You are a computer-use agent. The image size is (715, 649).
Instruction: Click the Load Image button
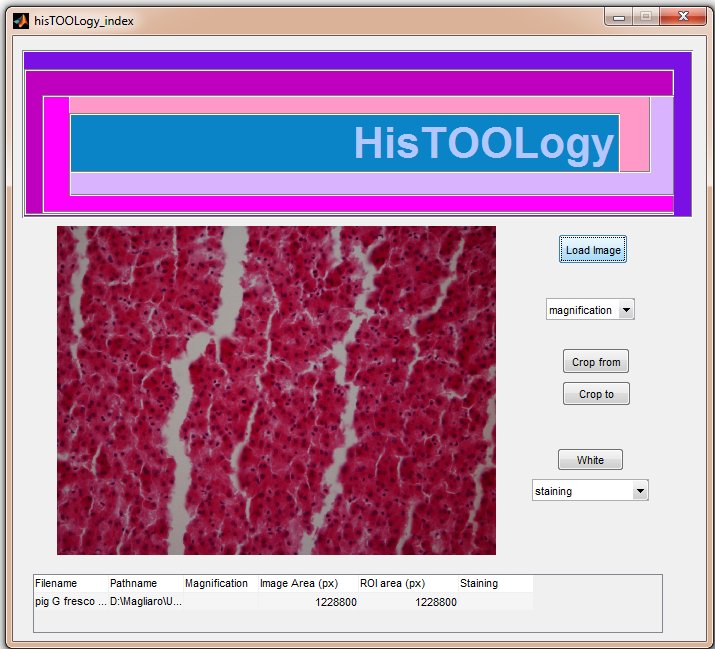pos(593,249)
